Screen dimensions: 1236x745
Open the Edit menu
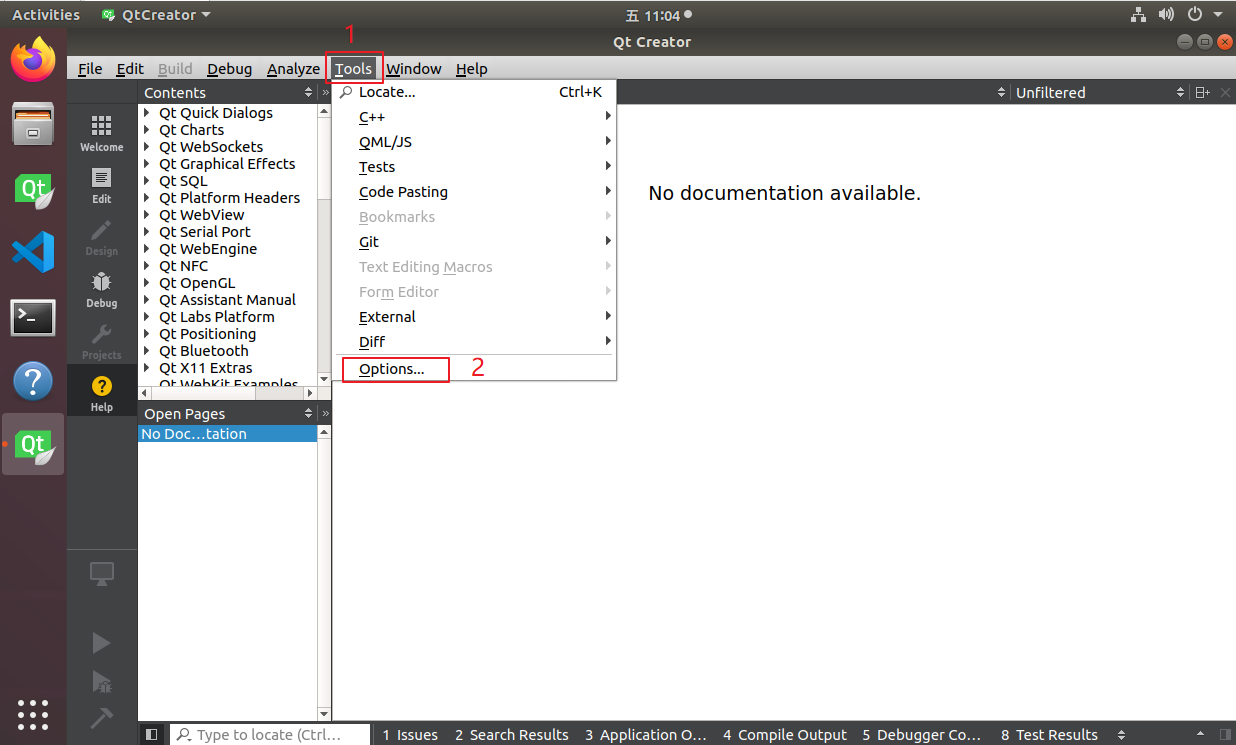coord(130,68)
